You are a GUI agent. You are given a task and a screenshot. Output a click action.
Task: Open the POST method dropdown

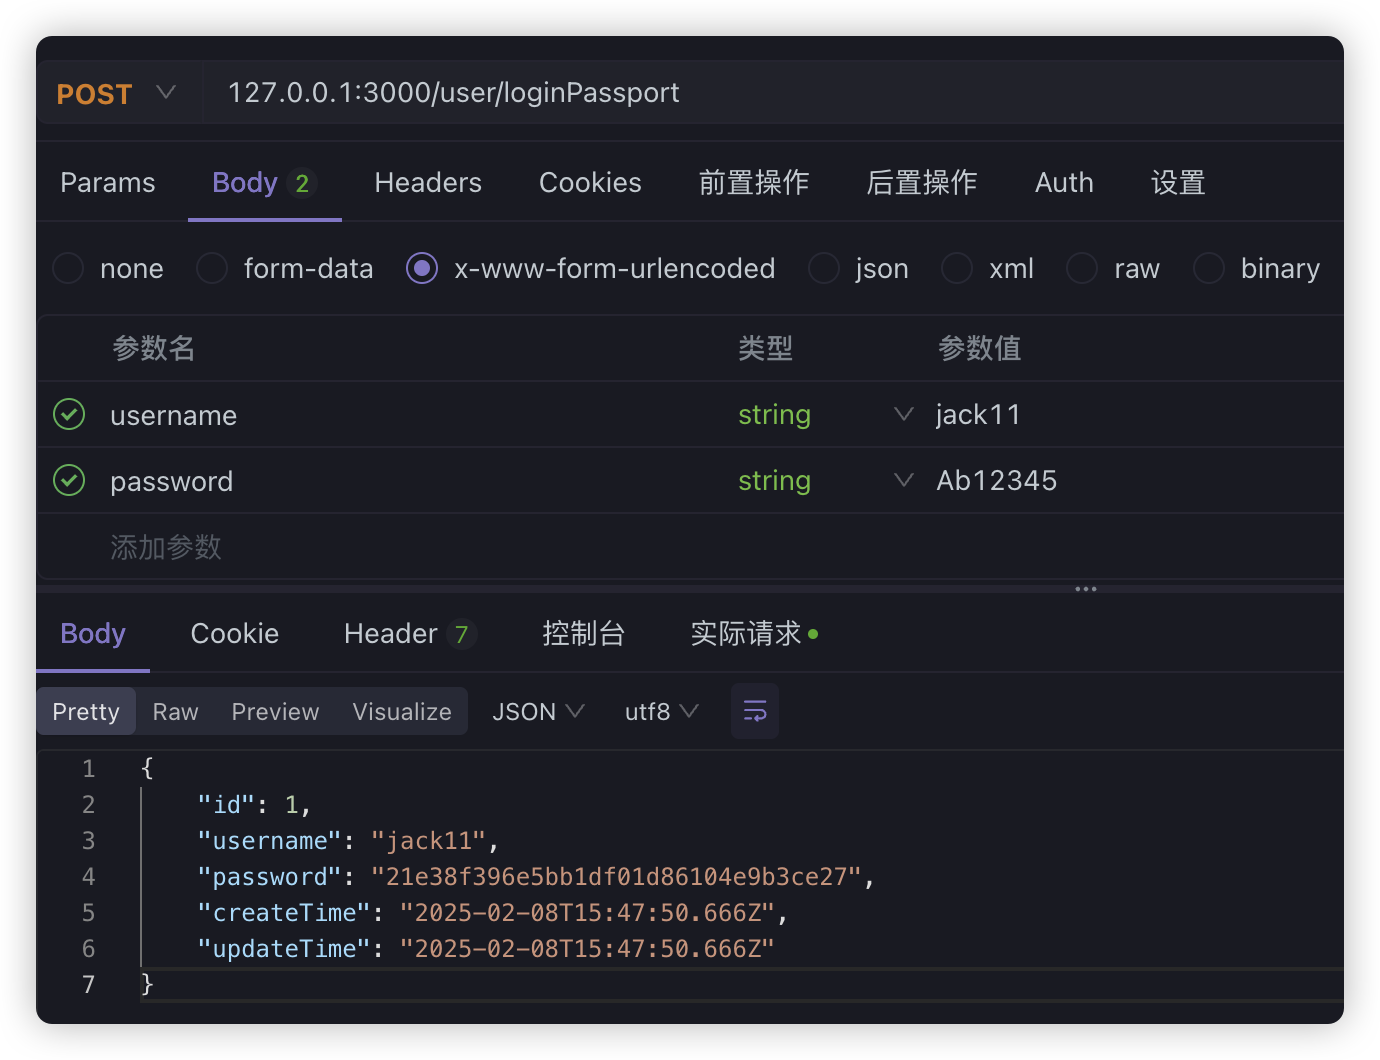pos(115,93)
